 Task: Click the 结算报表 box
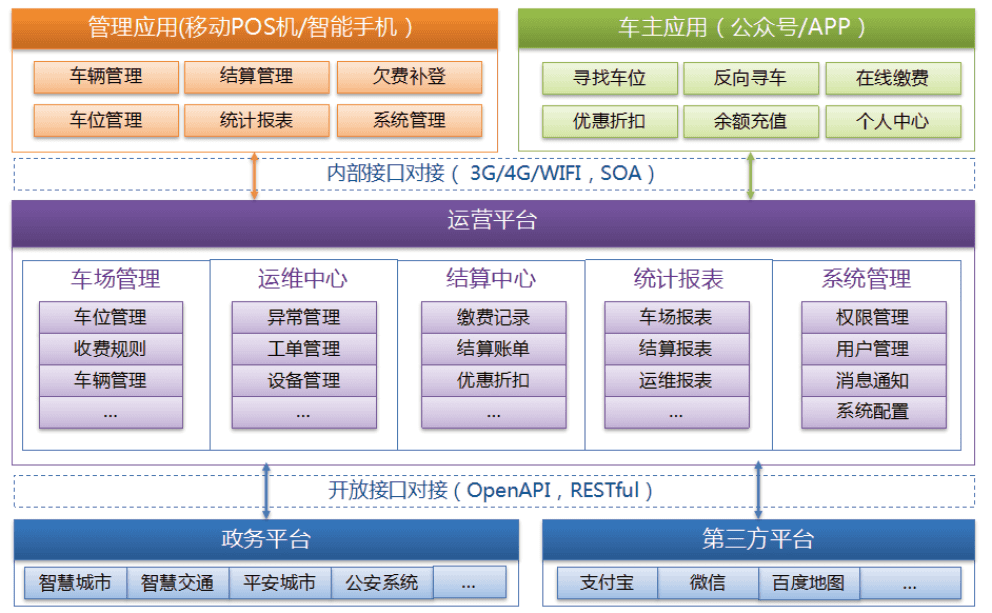pyautogui.click(x=677, y=349)
